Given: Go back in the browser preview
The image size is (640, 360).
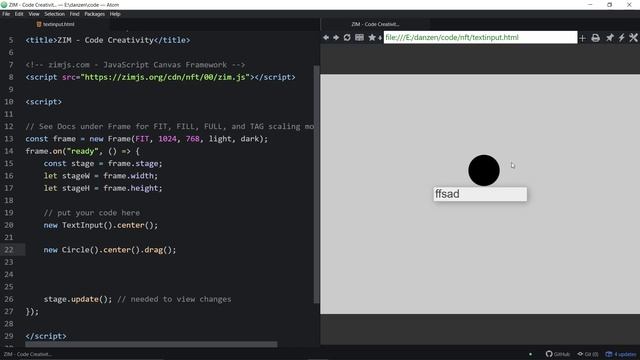Looking at the screenshot, I should point(326,38).
